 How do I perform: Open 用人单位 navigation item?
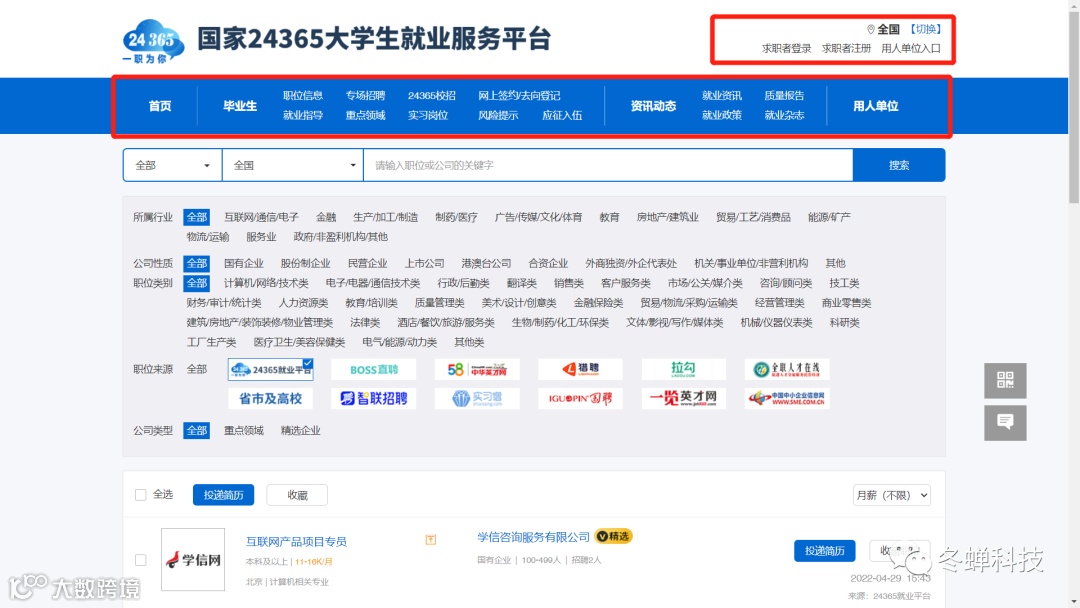[x=875, y=106]
